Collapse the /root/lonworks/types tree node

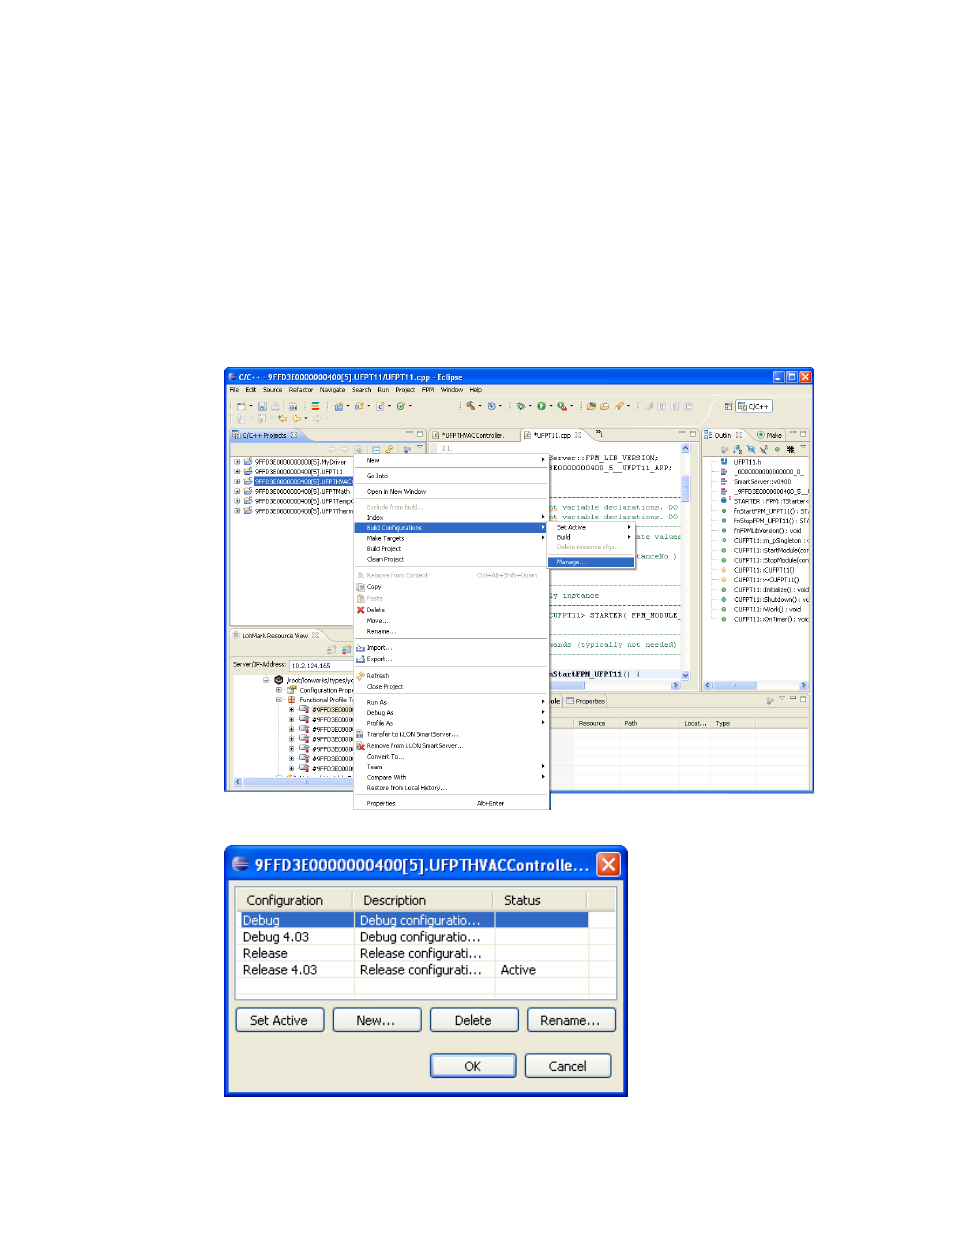(x=266, y=680)
